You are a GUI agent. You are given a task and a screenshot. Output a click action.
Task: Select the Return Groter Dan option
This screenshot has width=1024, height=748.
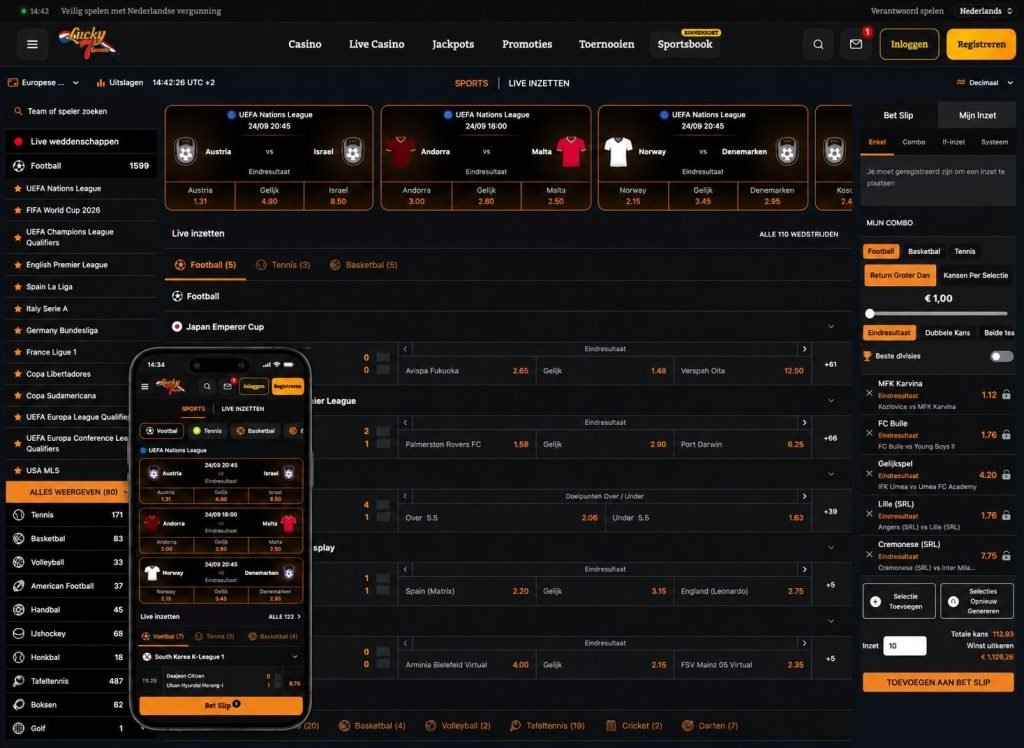[x=899, y=276]
